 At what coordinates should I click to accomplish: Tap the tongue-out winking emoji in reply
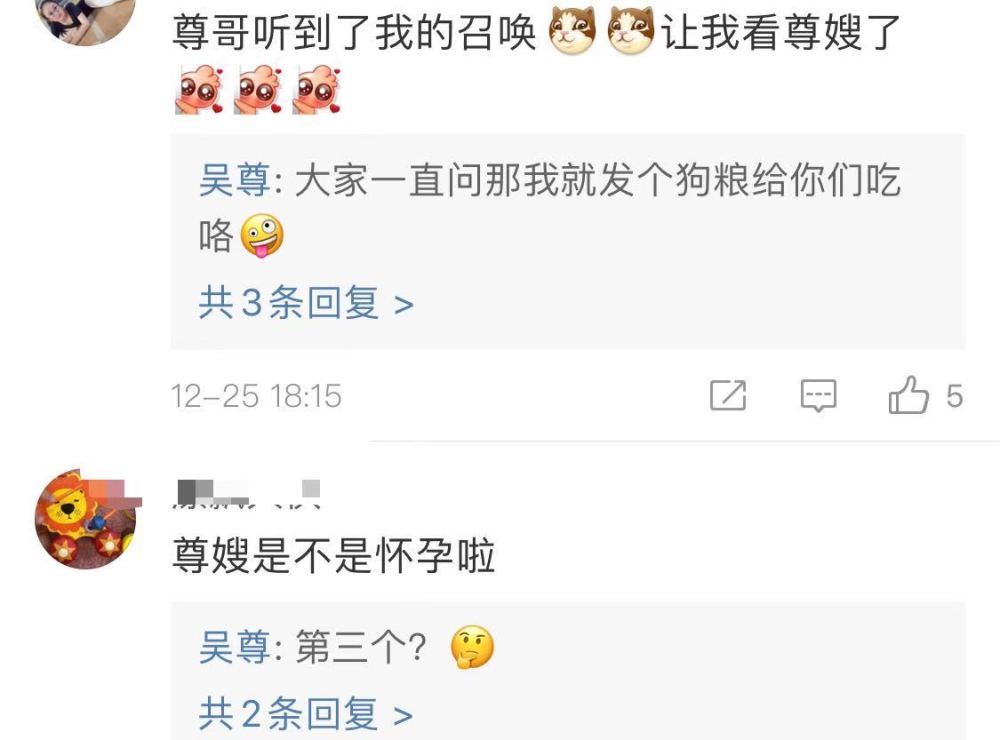pyautogui.click(x=261, y=235)
